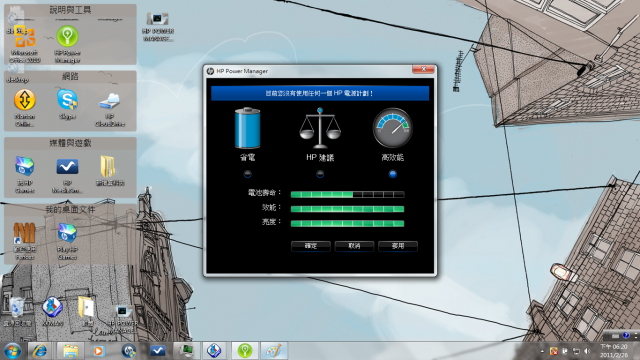Click the 媒體與遊戲 fence title
Image resolution: width=640 pixels, height=360 pixels.
tap(70, 143)
